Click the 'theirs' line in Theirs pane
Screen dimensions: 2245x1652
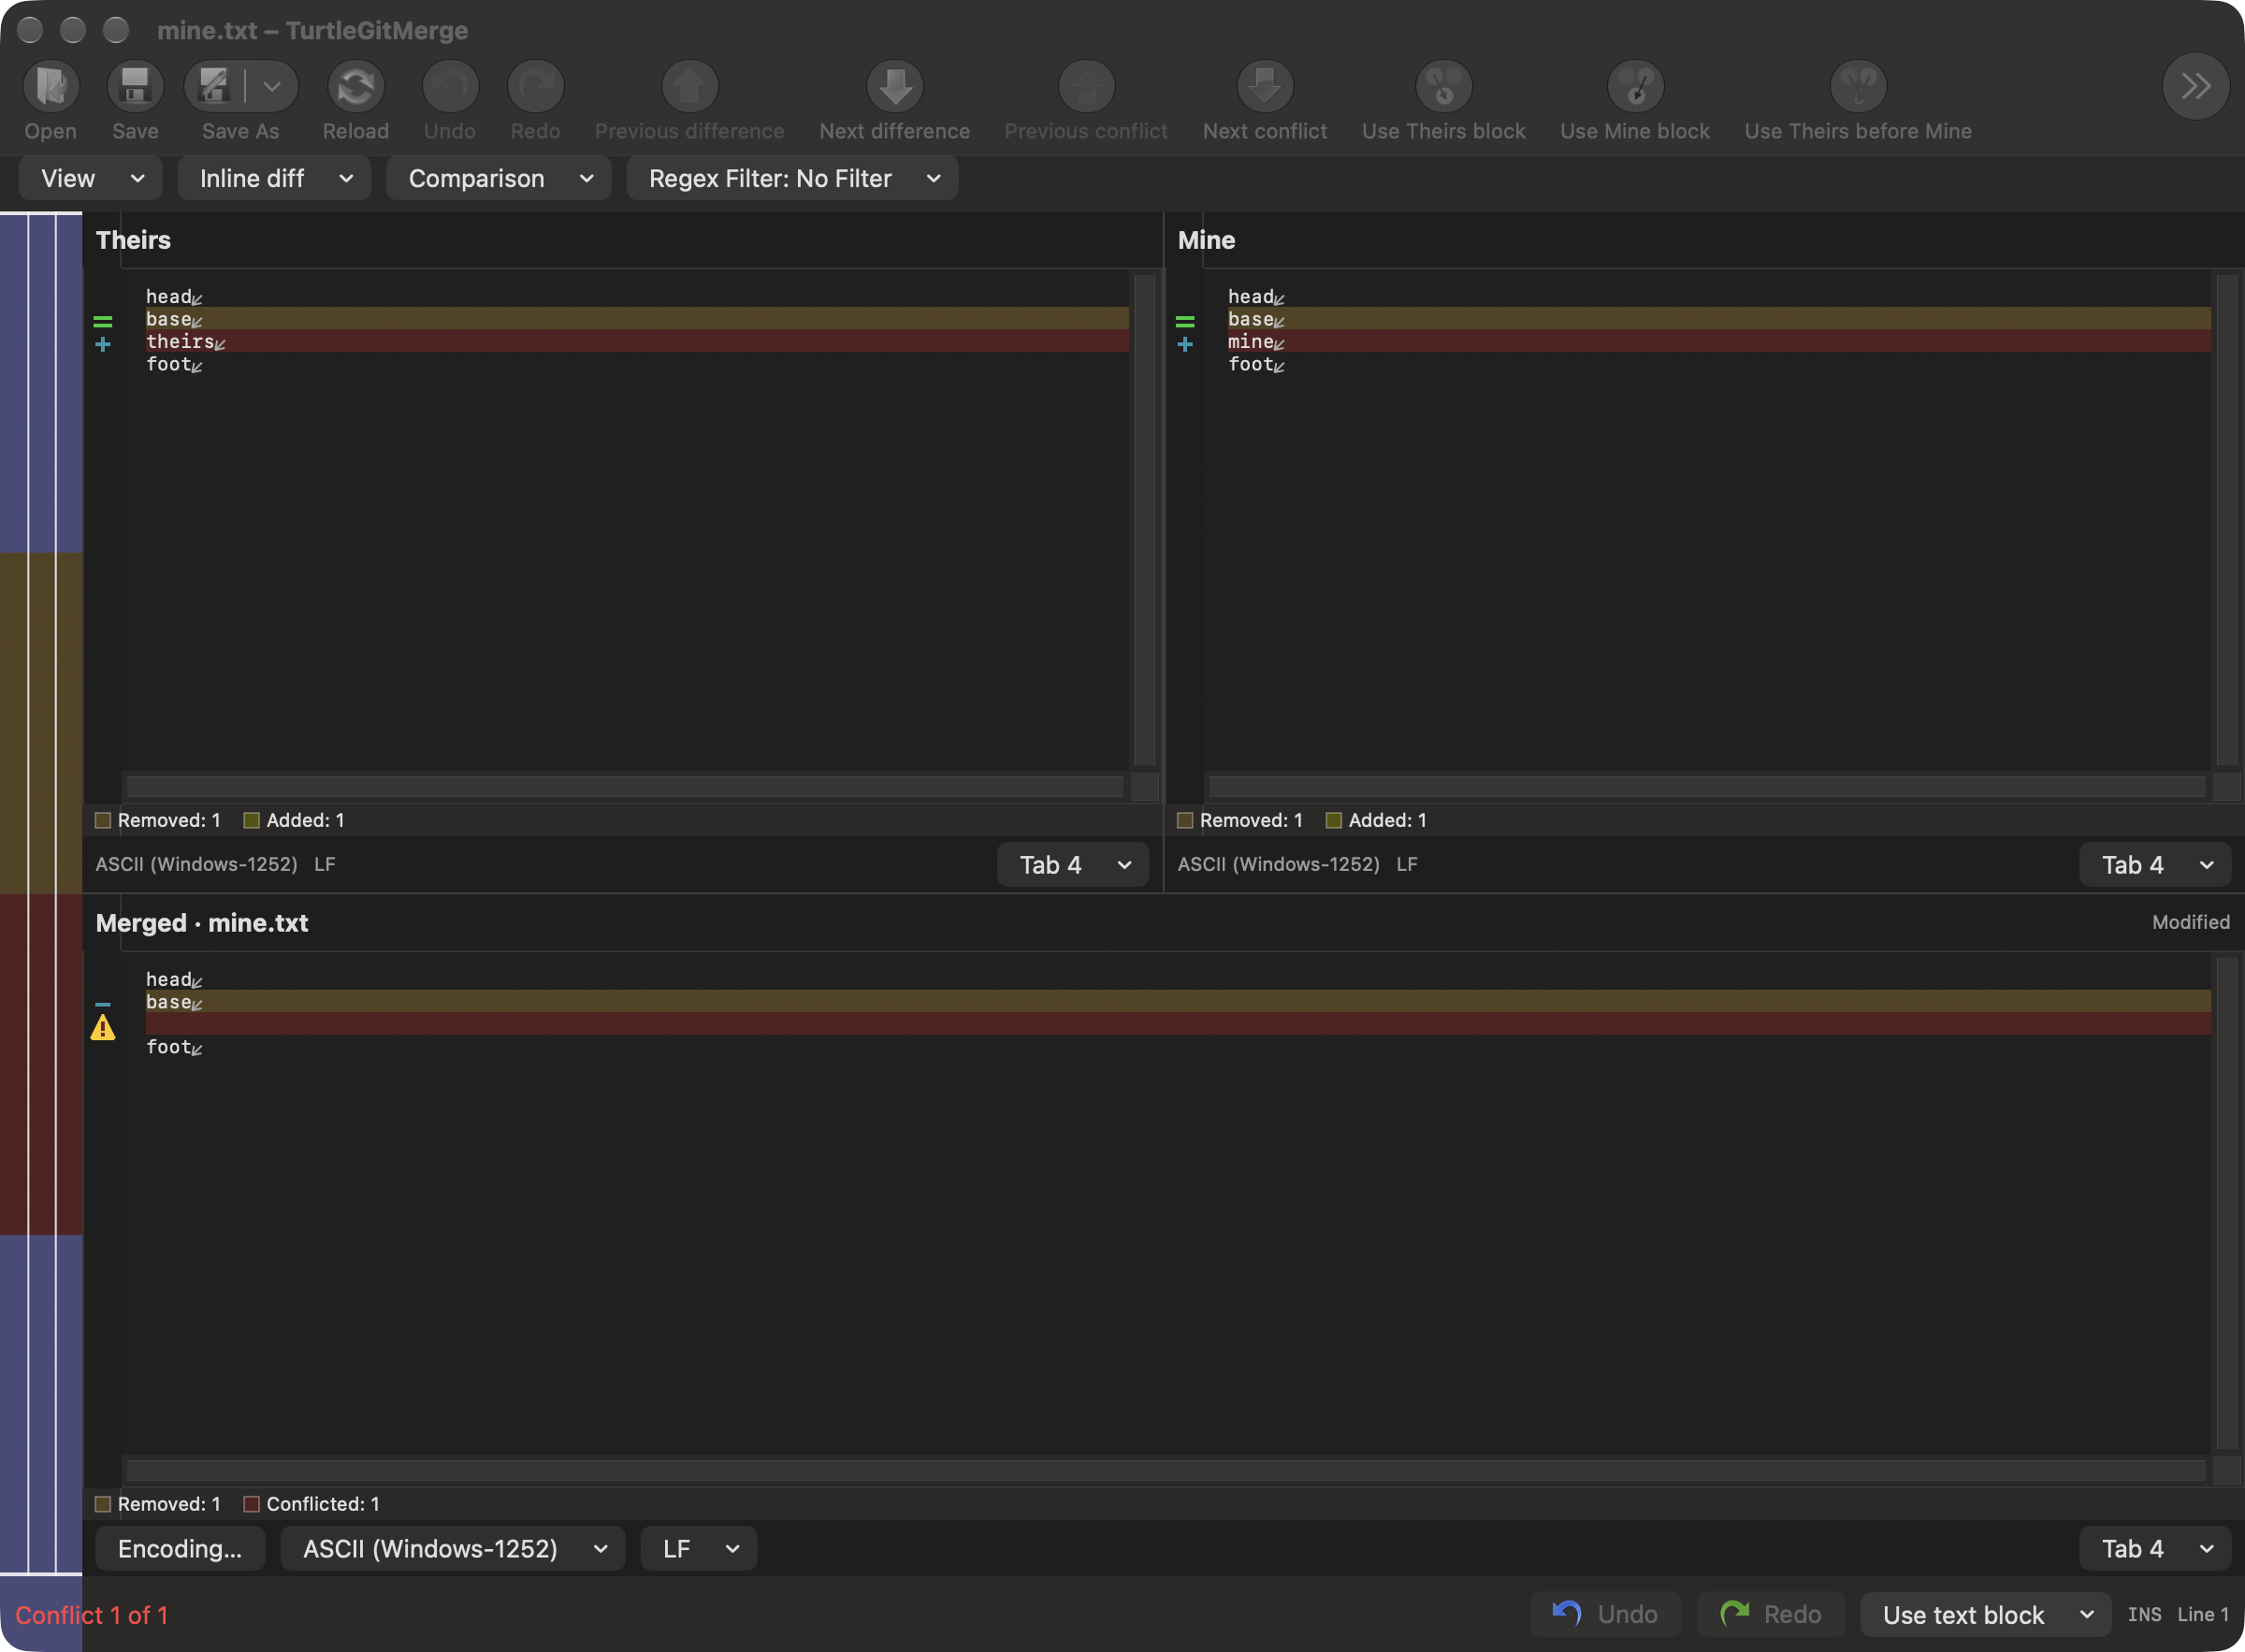tap(637, 342)
